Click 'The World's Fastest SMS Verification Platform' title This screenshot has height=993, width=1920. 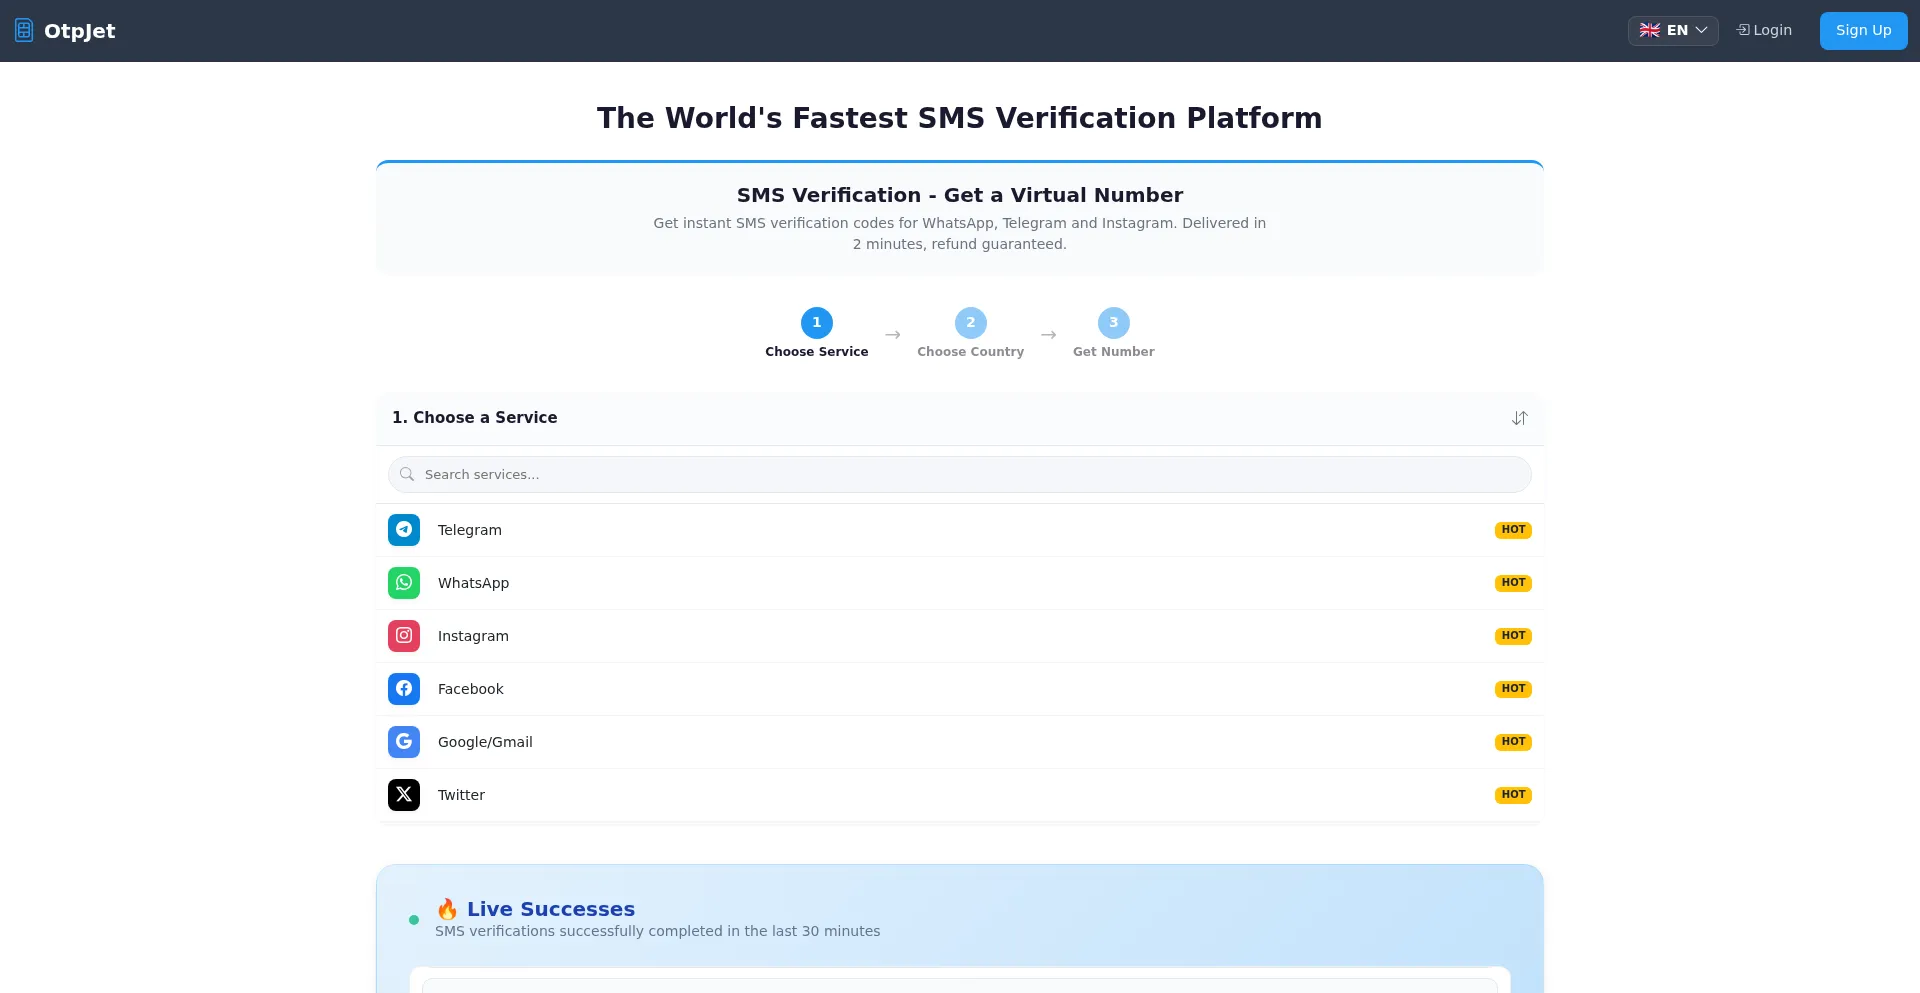[x=960, y=118]
